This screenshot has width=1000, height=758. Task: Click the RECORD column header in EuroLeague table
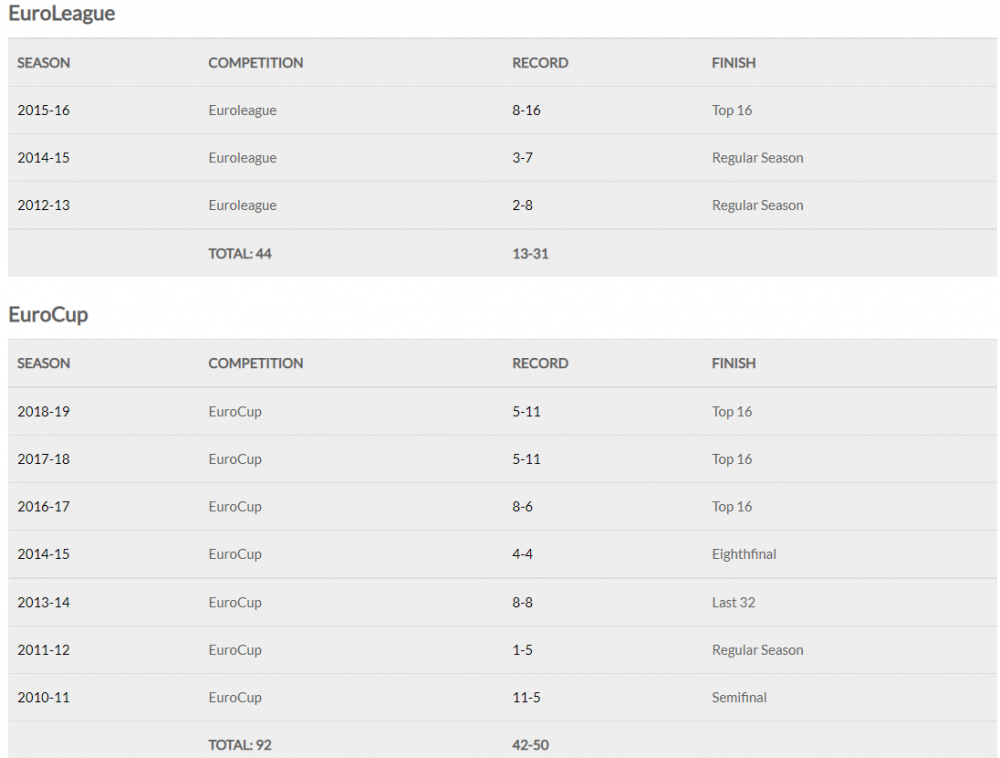pyautogui.click(x=540, y=63)
